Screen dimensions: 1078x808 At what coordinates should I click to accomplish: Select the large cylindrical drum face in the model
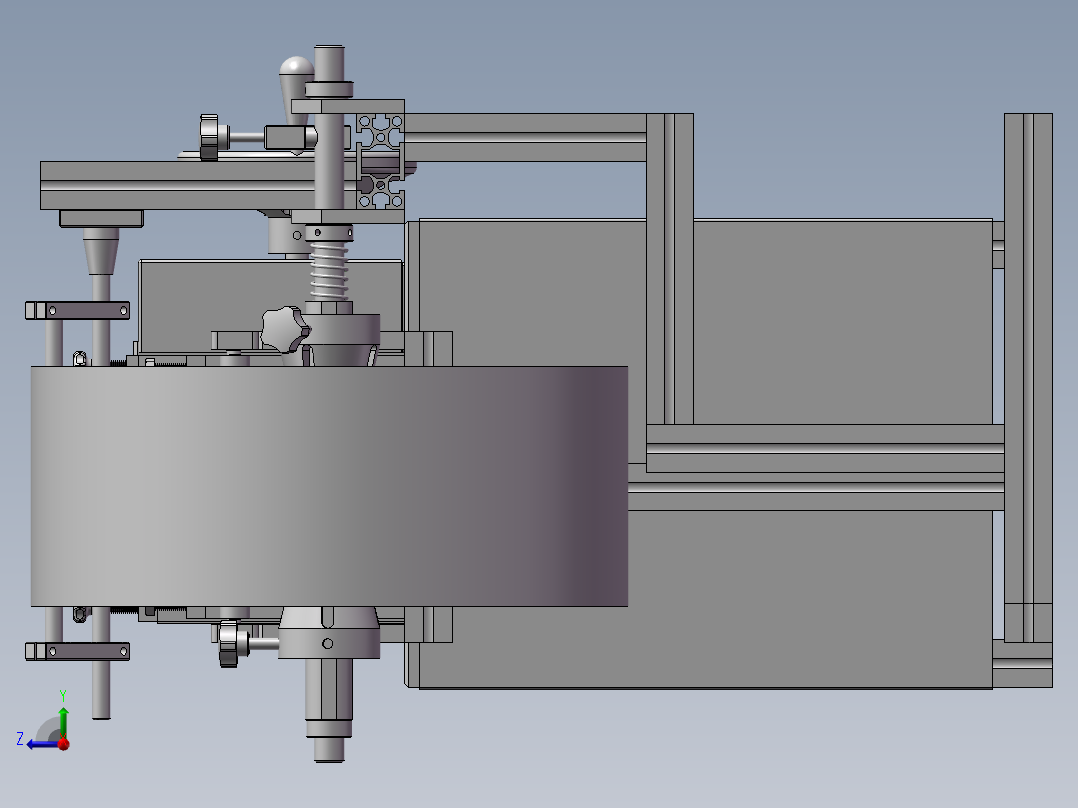[x=329, y=486]
